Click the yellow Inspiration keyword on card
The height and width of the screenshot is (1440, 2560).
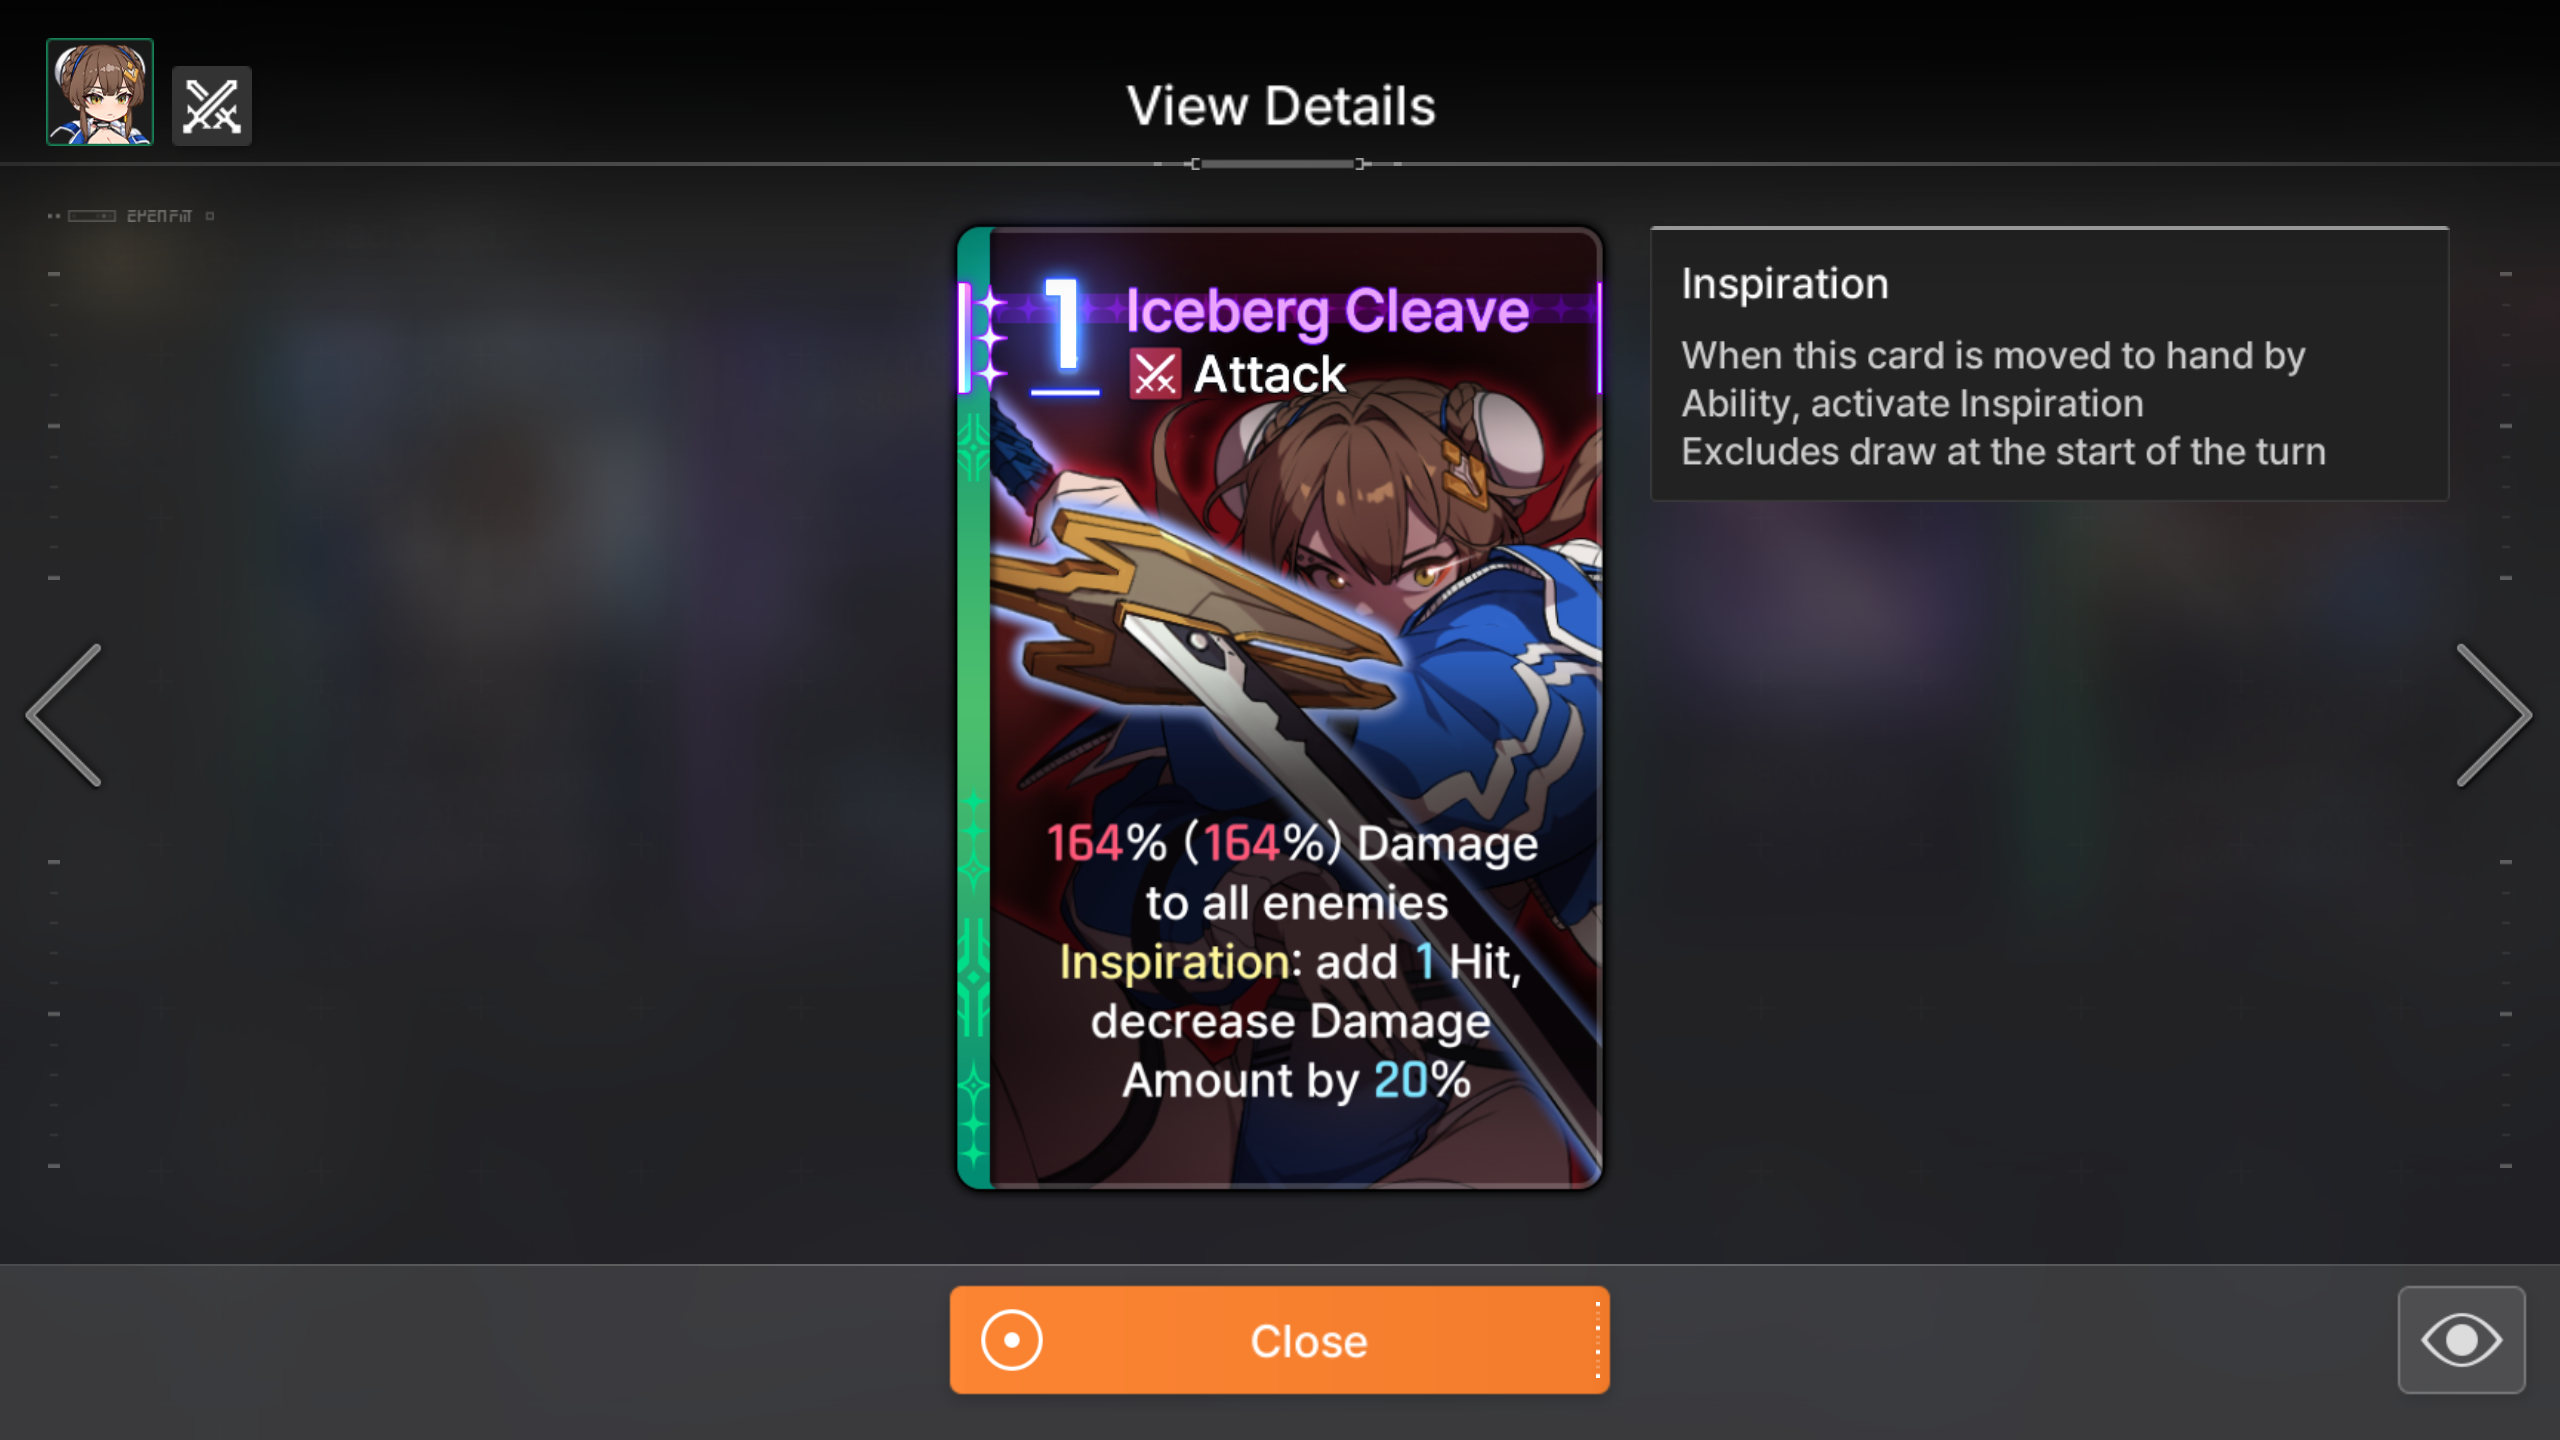pyautogui.click(x=1174, y=963)
